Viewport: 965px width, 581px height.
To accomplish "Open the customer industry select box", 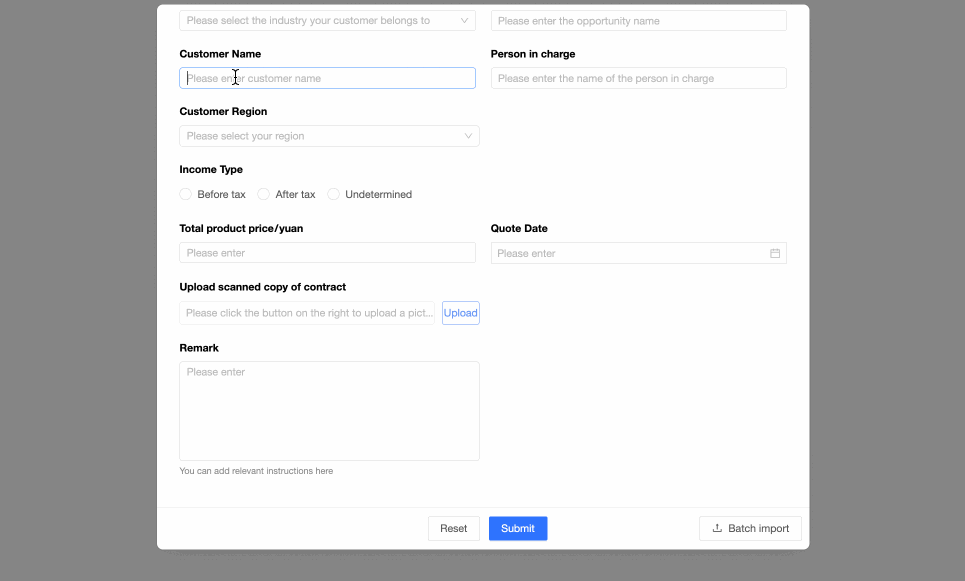I will point(320,20).
